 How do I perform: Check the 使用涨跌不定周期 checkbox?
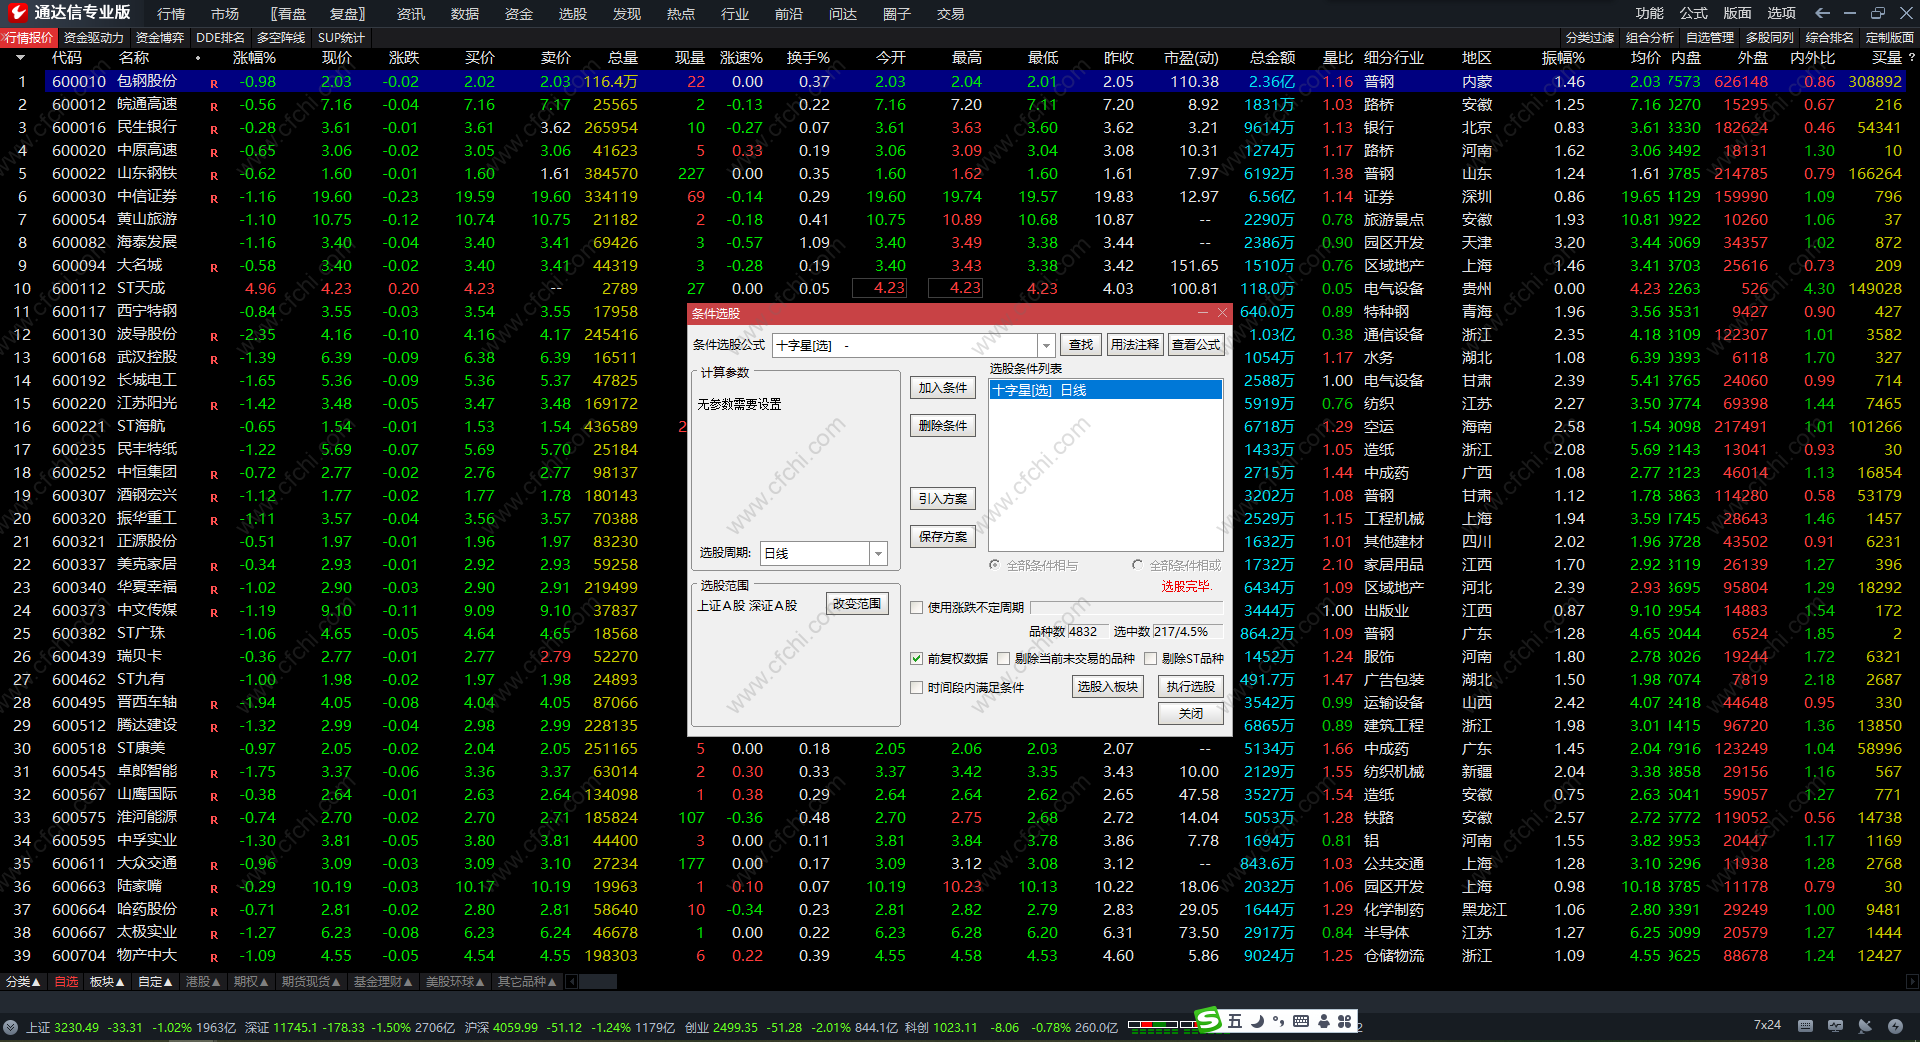[916, 607]
